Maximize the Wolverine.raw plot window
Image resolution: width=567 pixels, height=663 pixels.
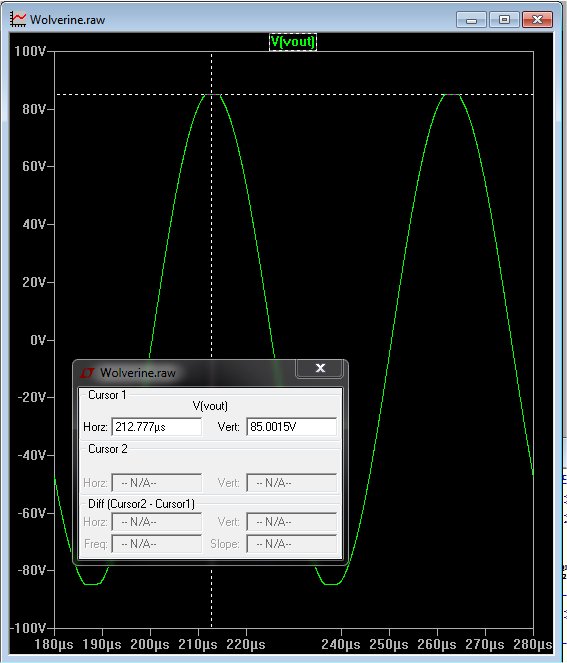coord(504,20)
